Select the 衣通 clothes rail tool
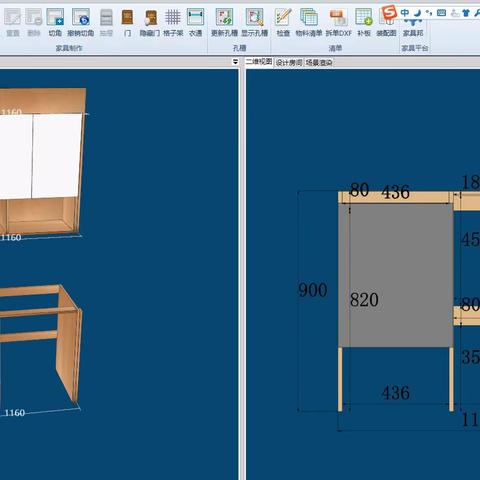 195,22
